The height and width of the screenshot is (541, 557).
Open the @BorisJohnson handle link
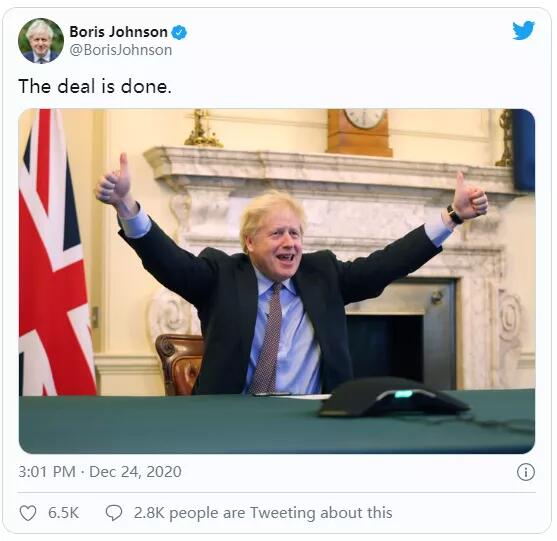[121, 50]
